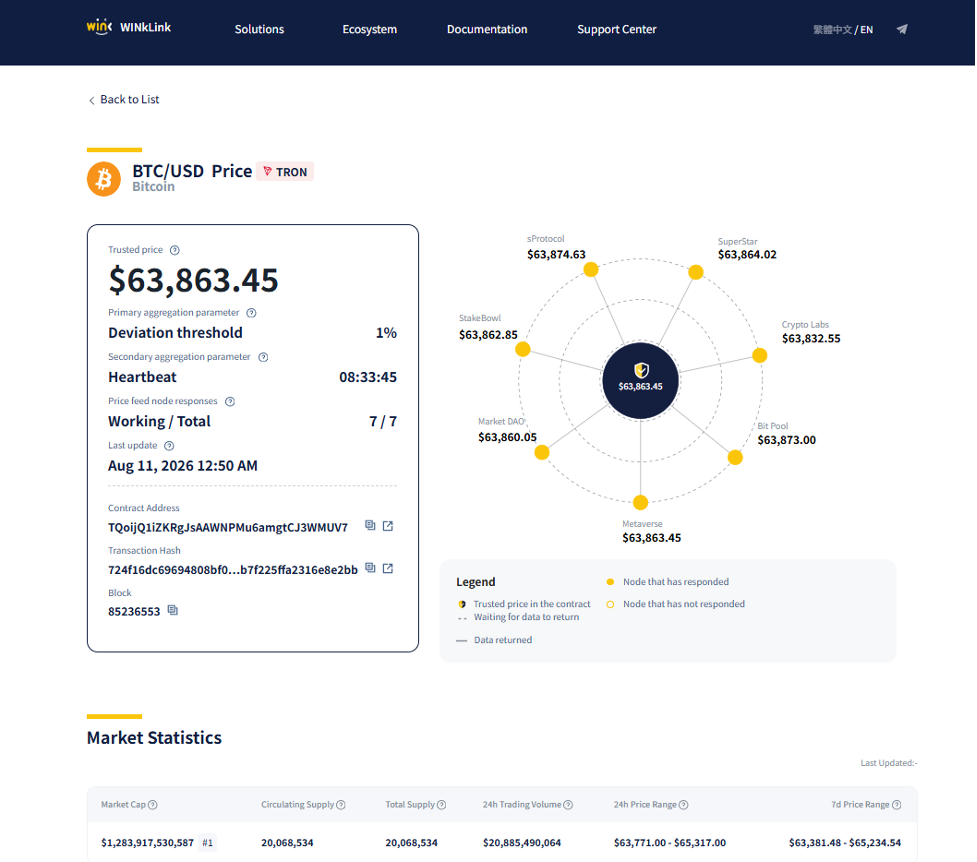Switch language via 繁體中文 / EN
The height and width of the screenshot is (862, 977).
coord(842,29)
